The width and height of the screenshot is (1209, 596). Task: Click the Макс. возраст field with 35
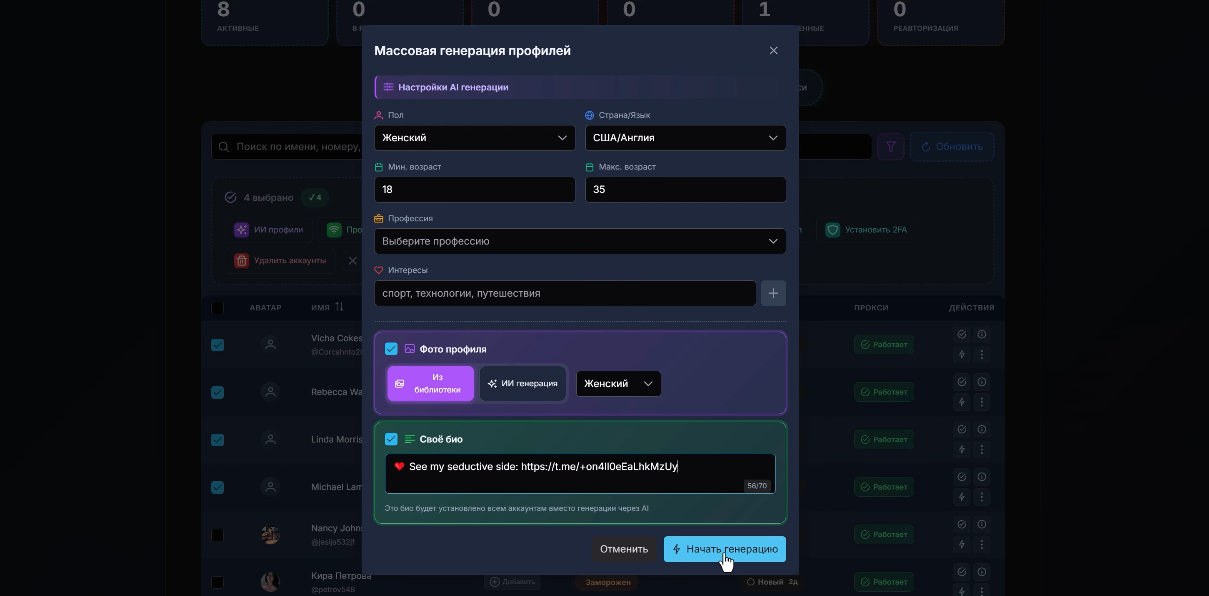tap(686, 190)
